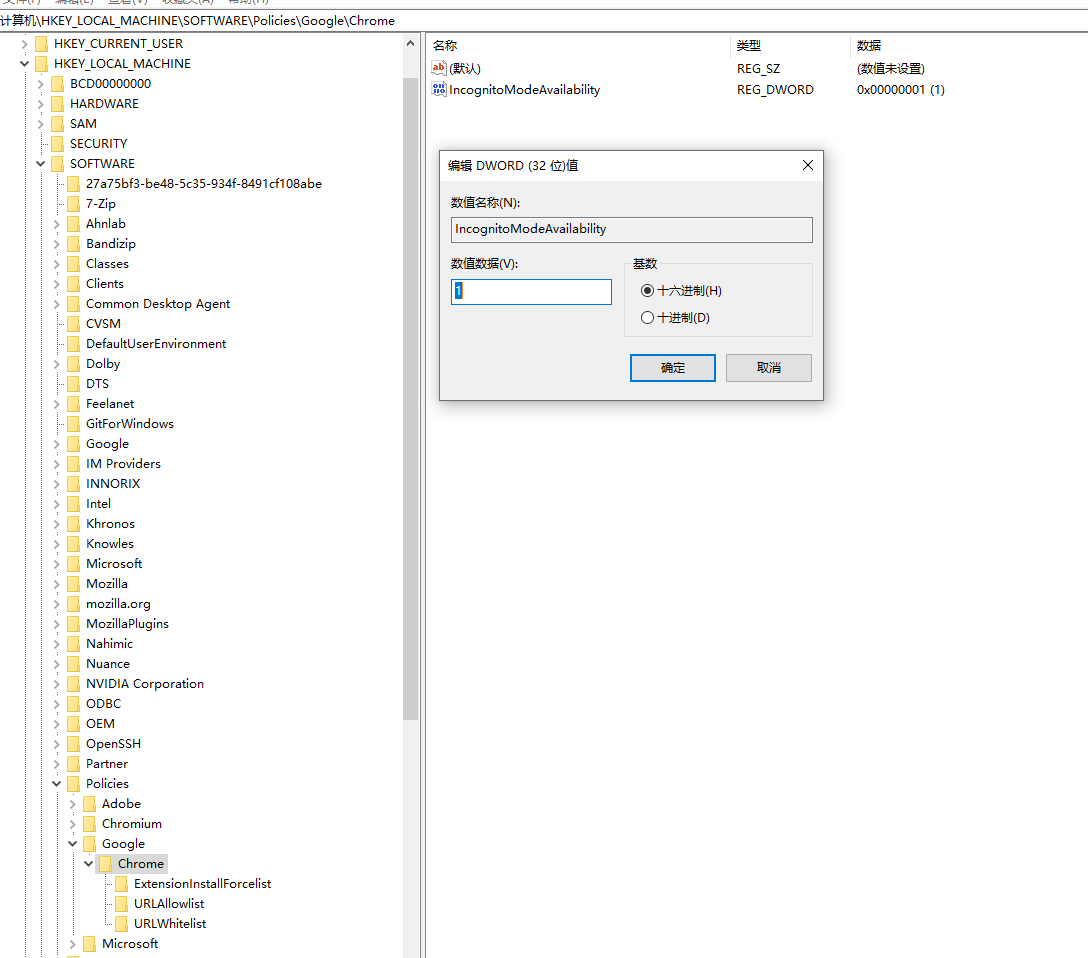Click the folder icon of the 27a75bf3 GUID key
The width and height of the screenshot is (1088, 958).
(74, 184)
